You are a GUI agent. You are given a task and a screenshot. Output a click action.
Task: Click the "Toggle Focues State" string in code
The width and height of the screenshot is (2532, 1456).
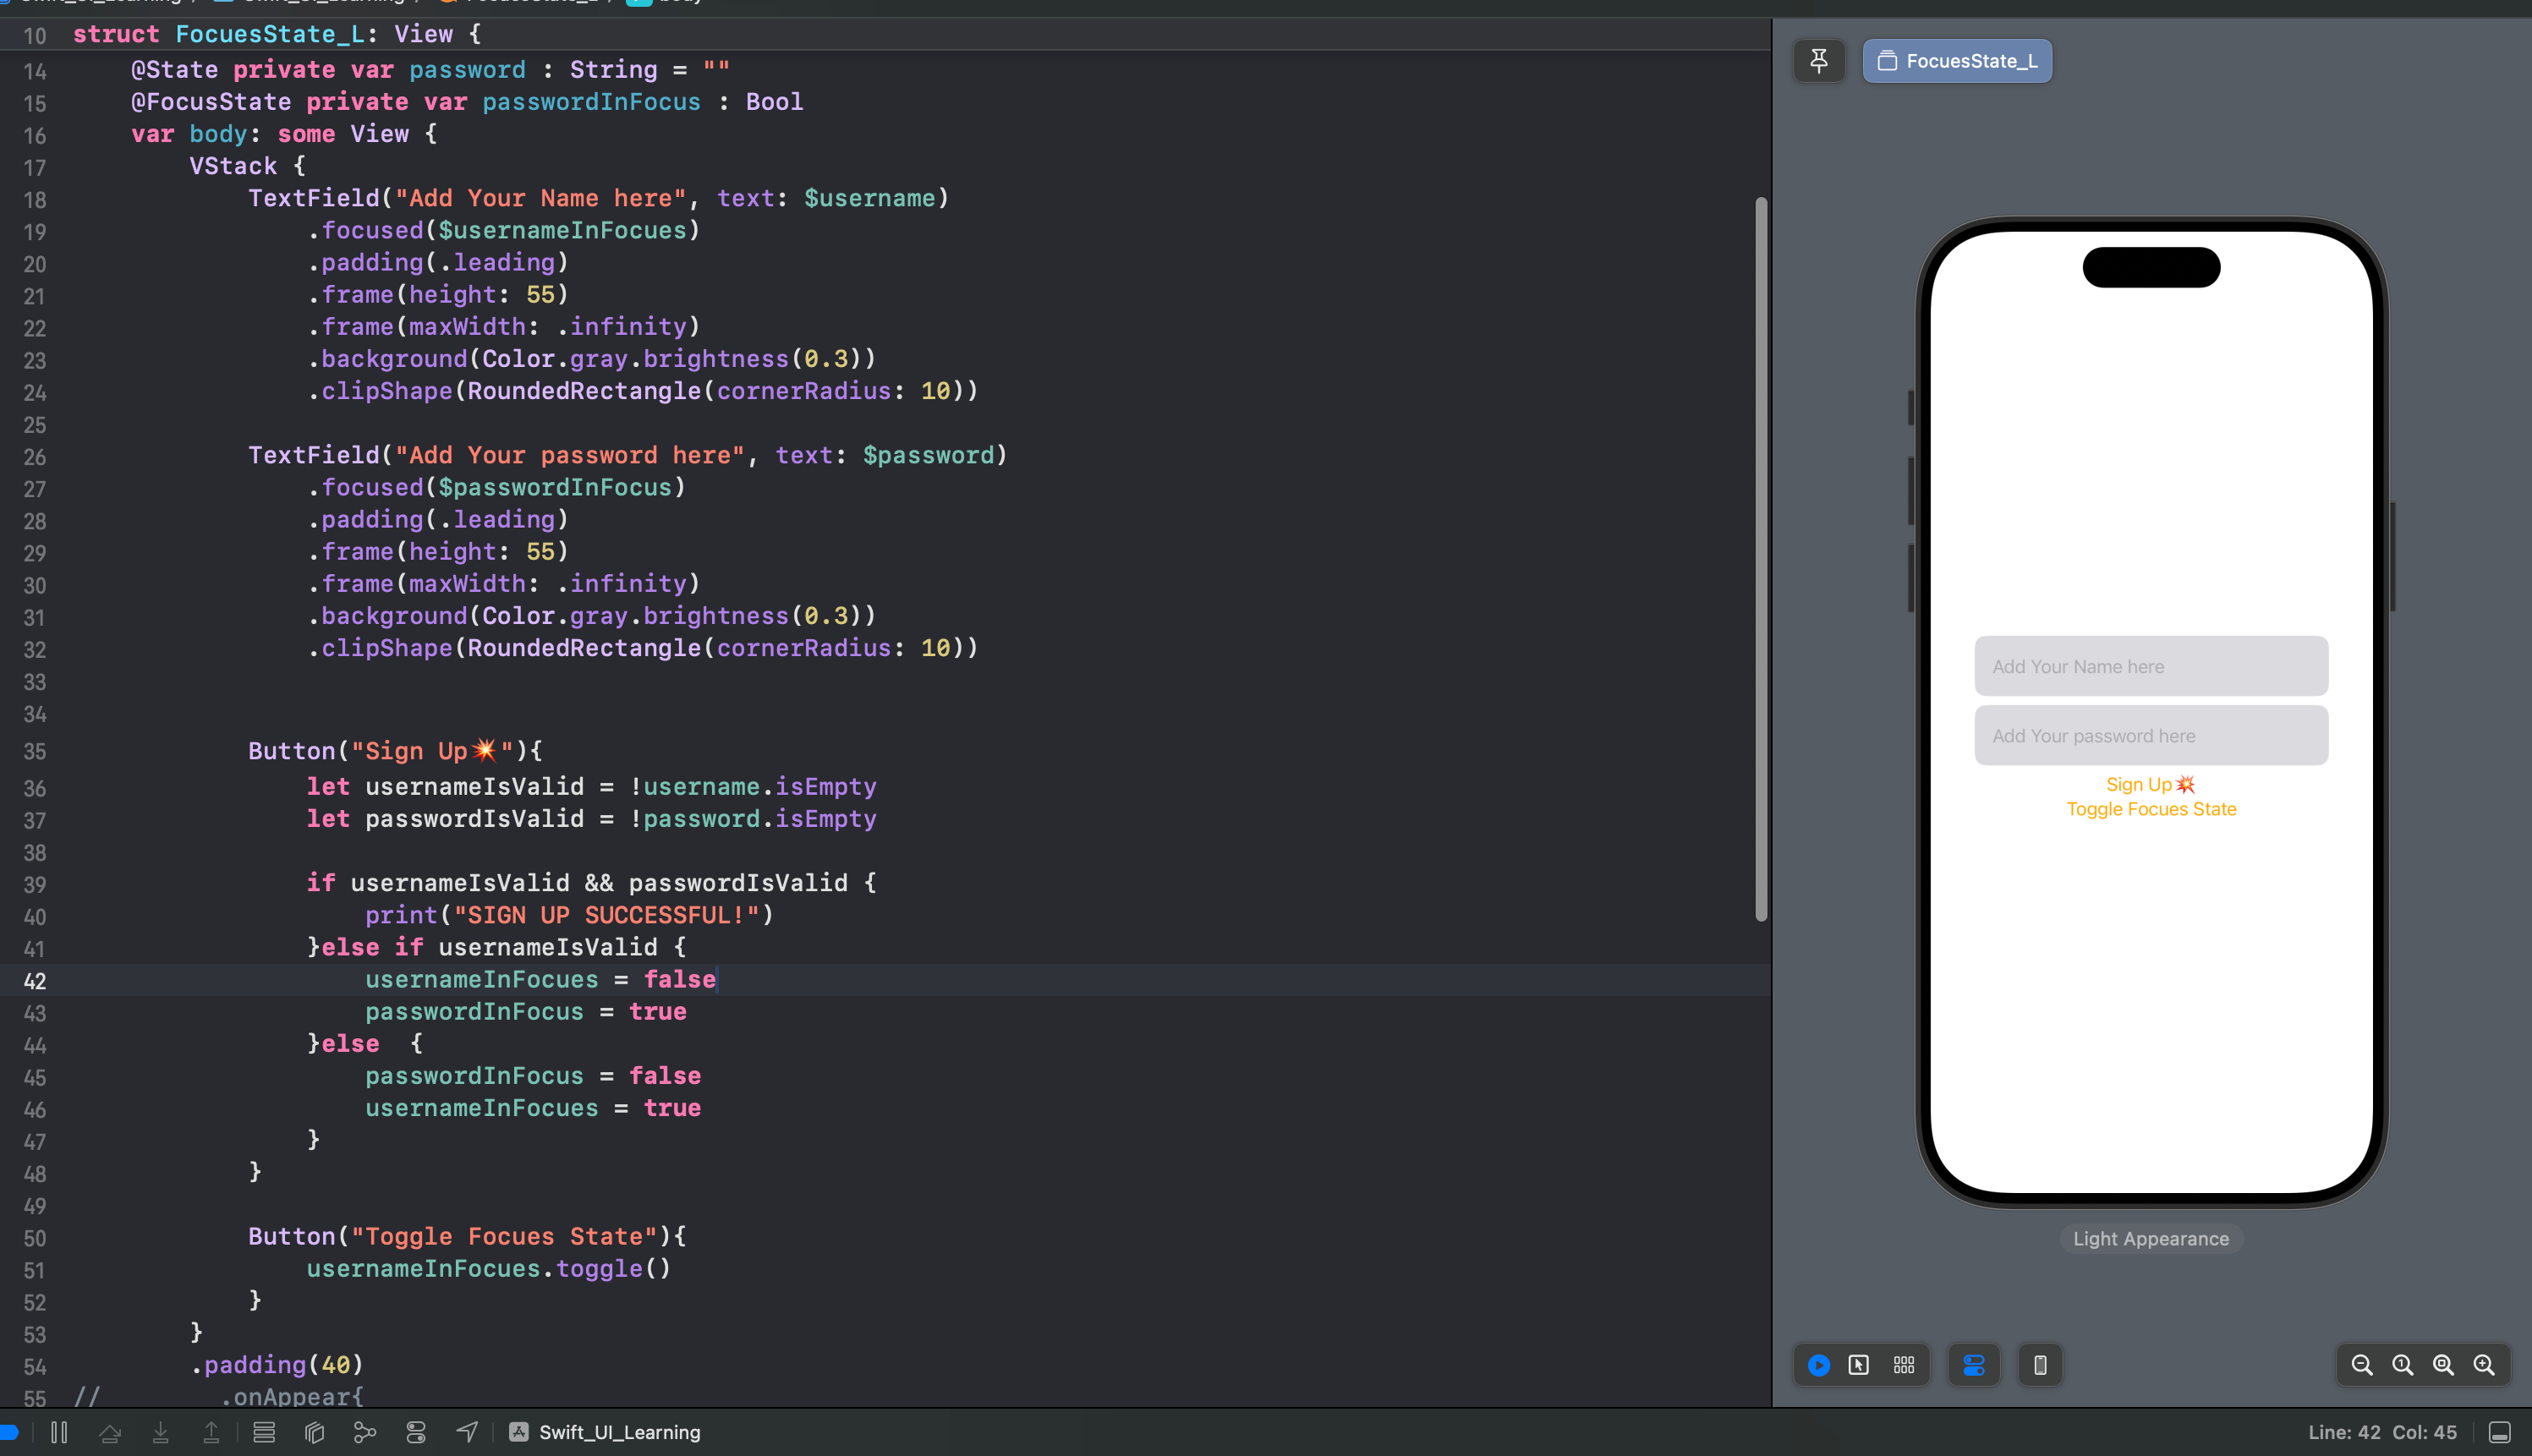click(504, 1237)
